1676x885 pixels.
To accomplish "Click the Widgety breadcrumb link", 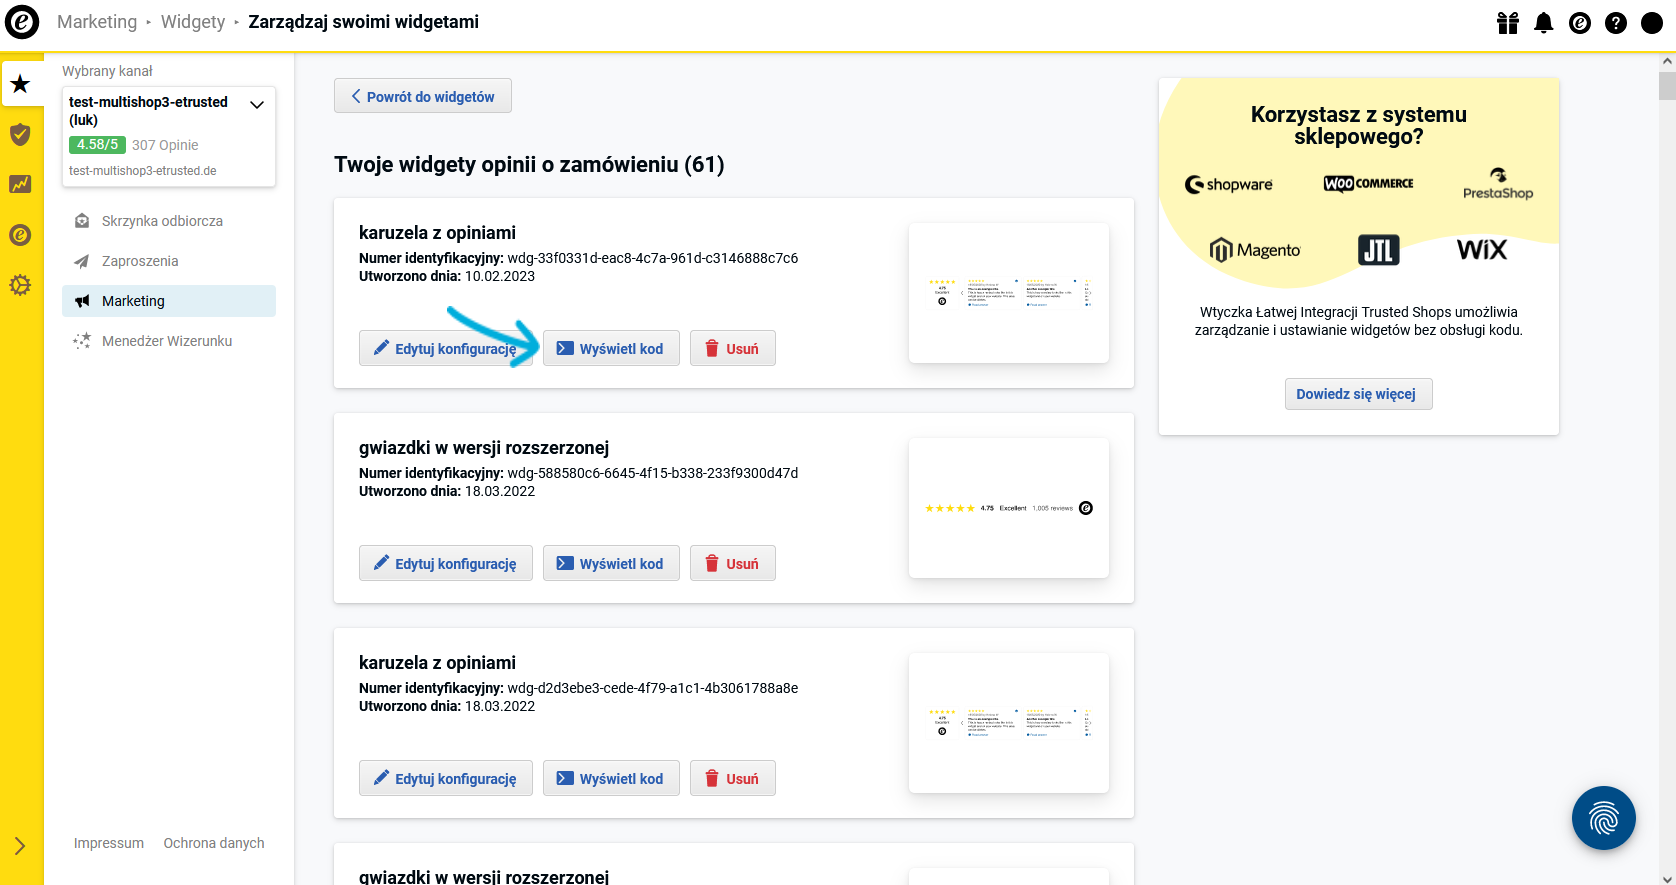I will pos(193,22).
